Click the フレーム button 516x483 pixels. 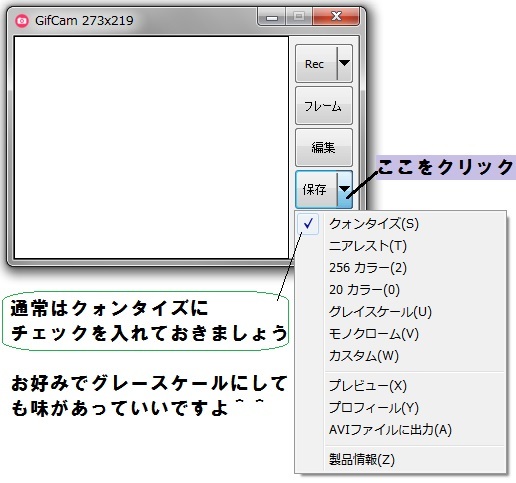pyautogui.click(x=323, y=106)
